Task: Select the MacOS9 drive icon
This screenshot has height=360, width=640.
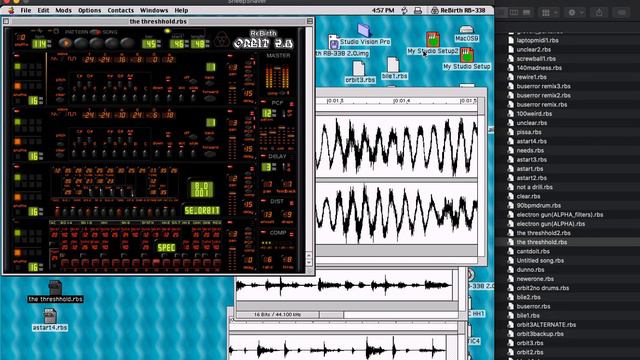Action: click(x=467, y=30)
